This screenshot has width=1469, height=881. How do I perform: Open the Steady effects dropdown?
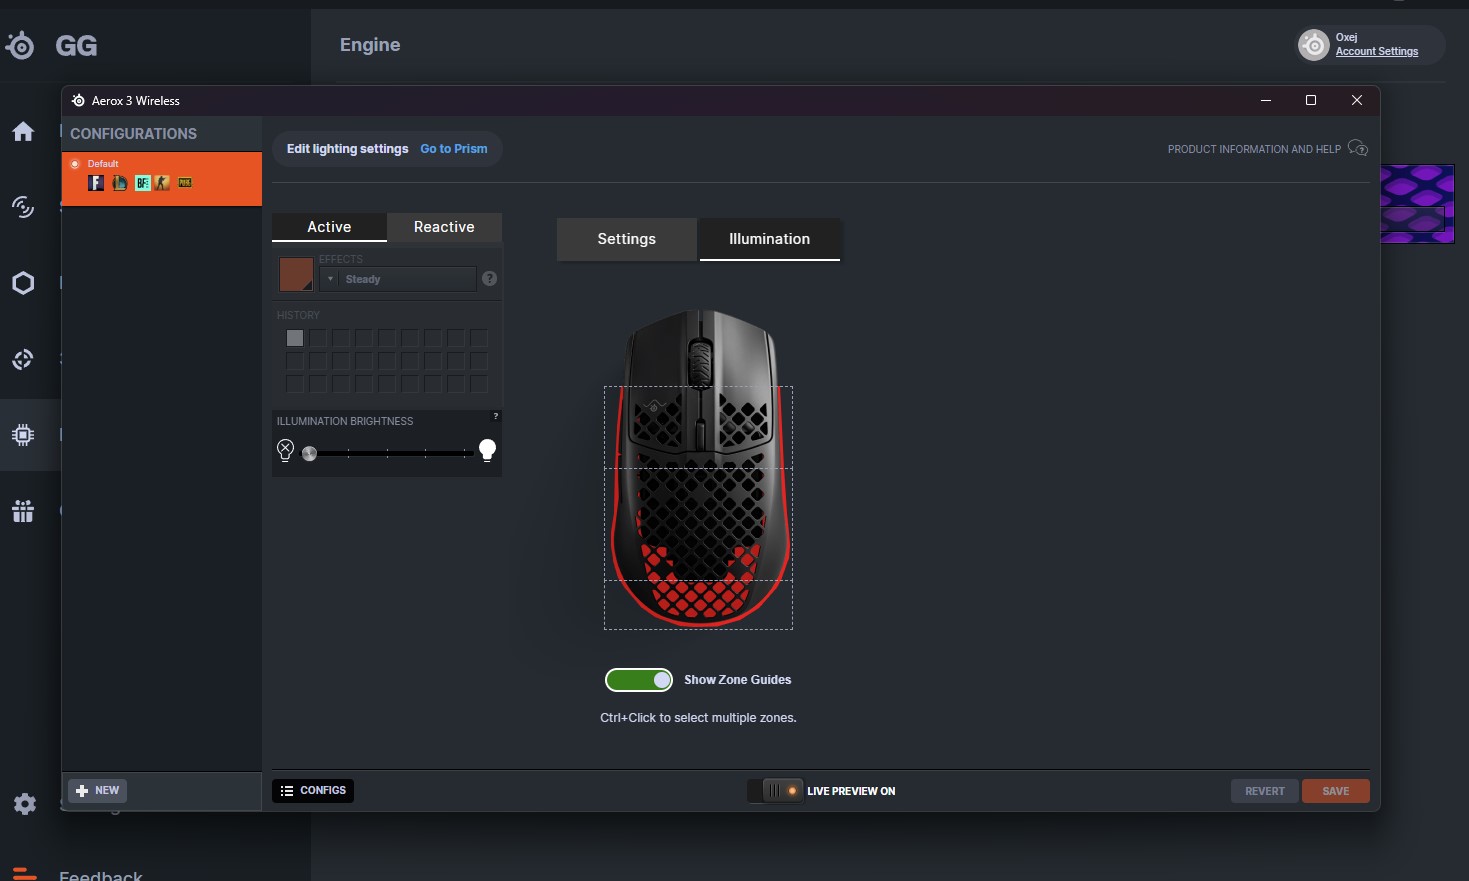pyautogui.click(x=398, y=279)
